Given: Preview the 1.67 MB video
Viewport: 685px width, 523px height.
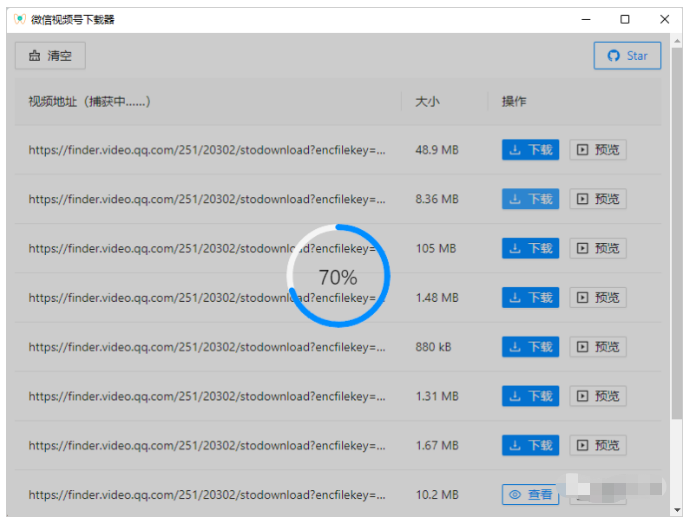Looking at the screenshot, I should click(x=598, y=445).
